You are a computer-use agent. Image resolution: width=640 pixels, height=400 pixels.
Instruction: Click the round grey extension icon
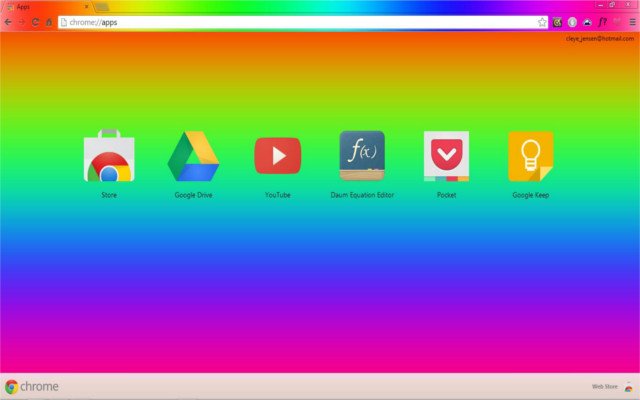[x=572, y=22]
